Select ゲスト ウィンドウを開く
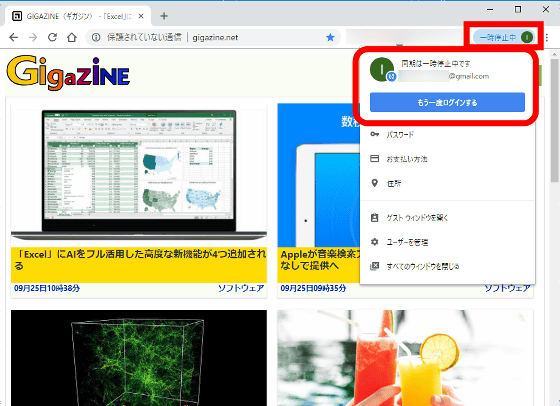Image resolution: width=560 pixels, height=406 pixels. tap(447, 217)
